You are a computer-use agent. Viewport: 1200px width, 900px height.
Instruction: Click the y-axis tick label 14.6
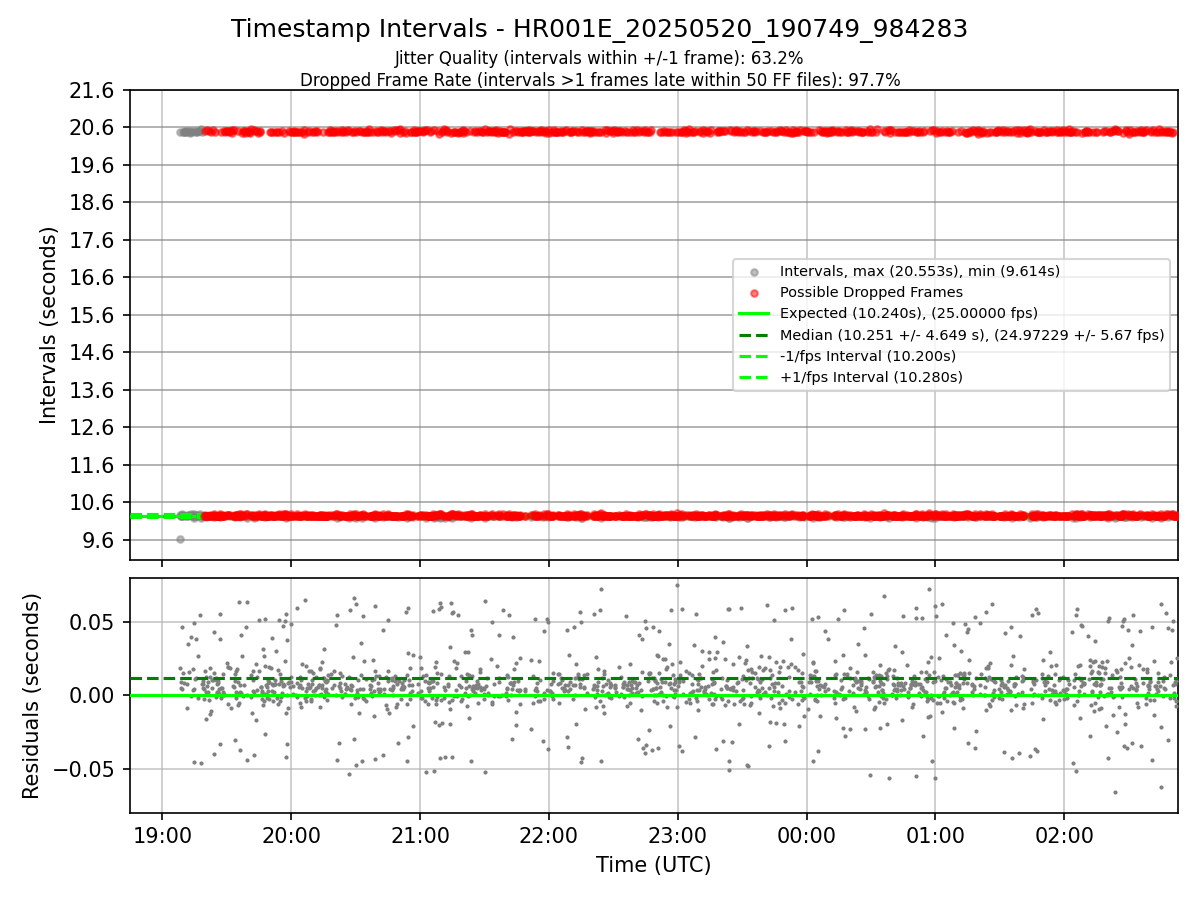93,353
